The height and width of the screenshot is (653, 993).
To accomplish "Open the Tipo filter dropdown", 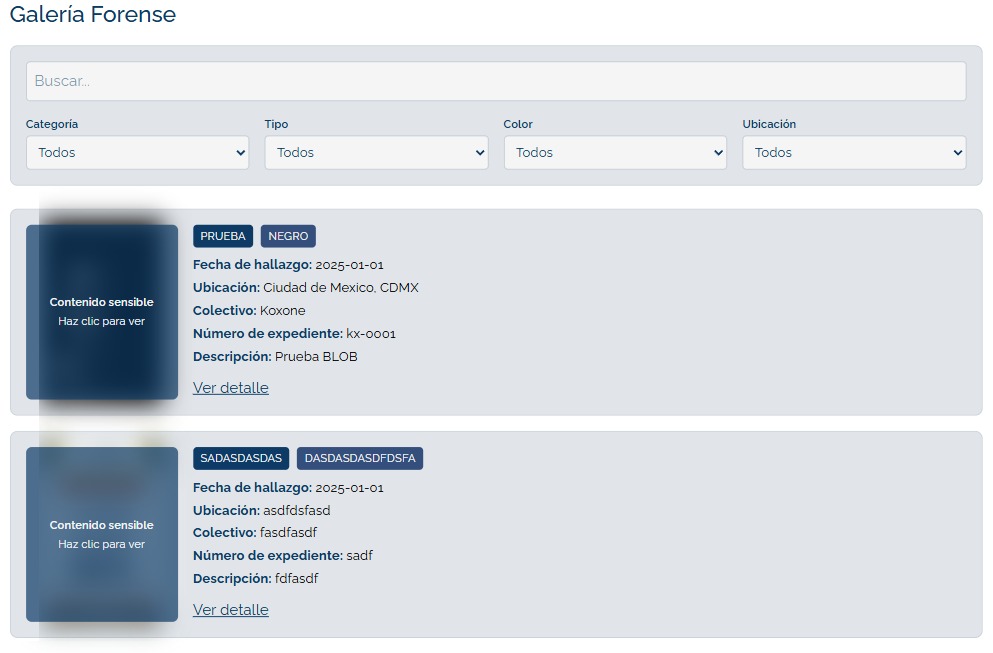I will [376, 152].
